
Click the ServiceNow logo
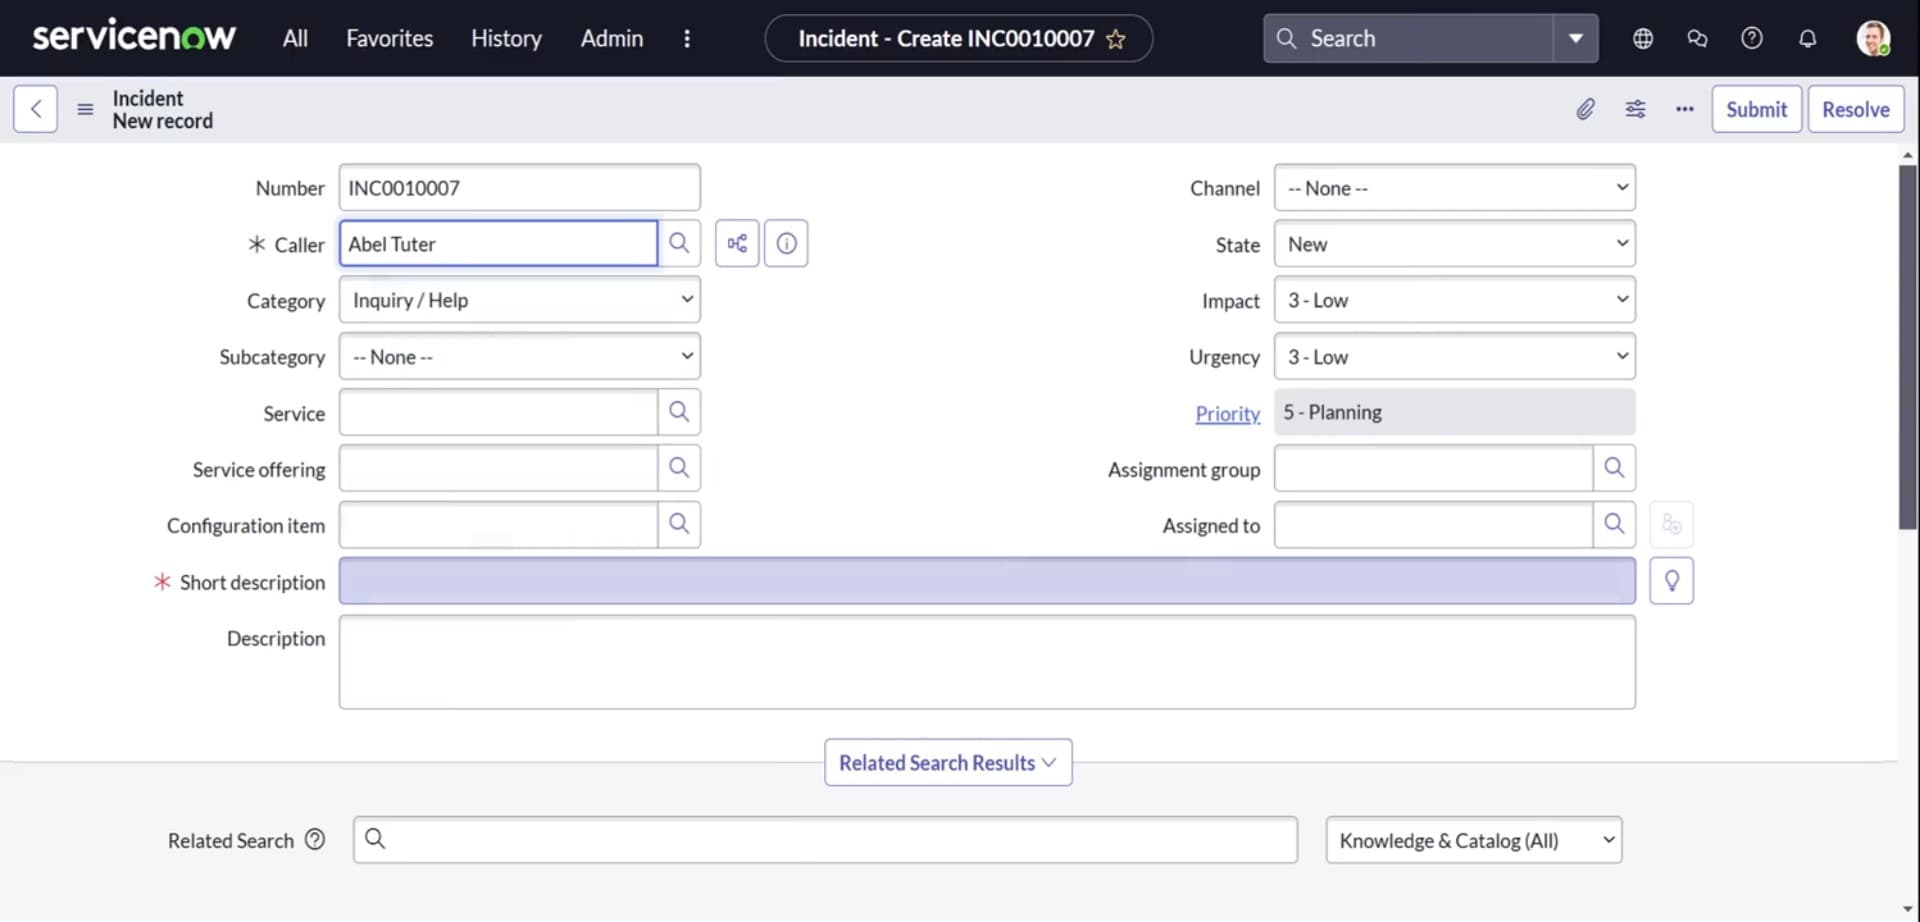tap(134, 38)
